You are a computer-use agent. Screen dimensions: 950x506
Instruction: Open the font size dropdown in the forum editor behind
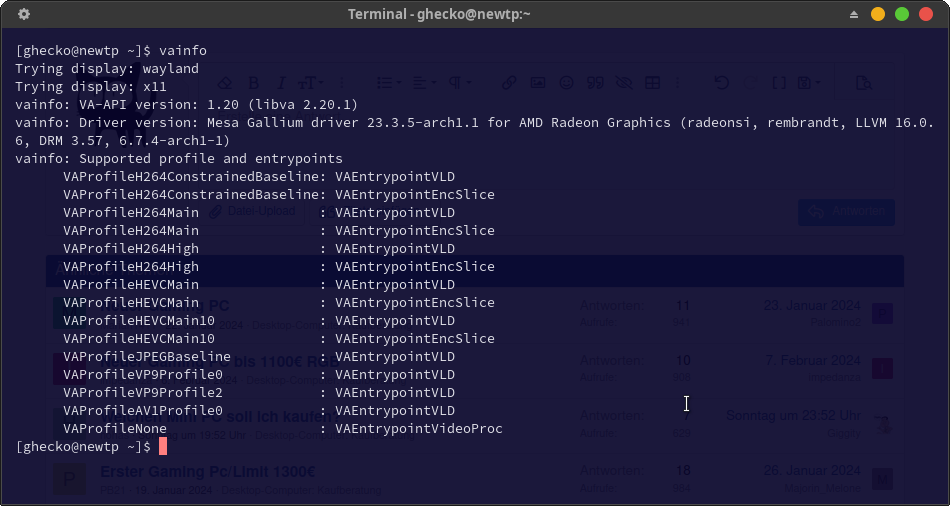310,83
